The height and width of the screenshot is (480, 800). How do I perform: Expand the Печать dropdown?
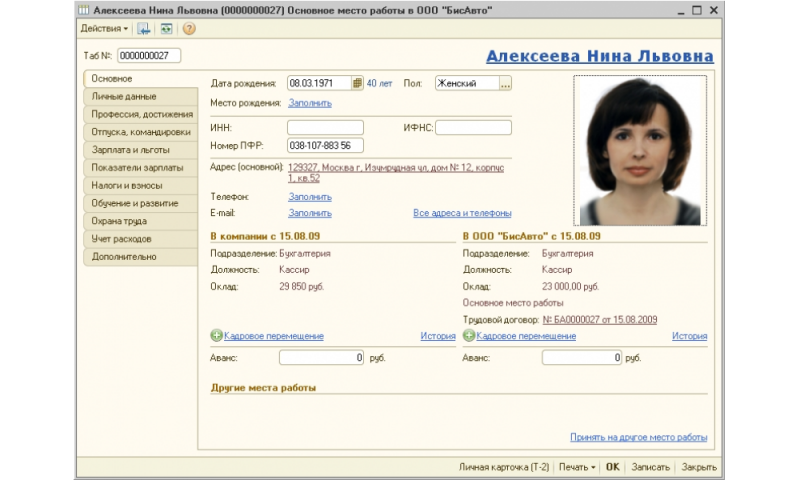tap(578, 467)
